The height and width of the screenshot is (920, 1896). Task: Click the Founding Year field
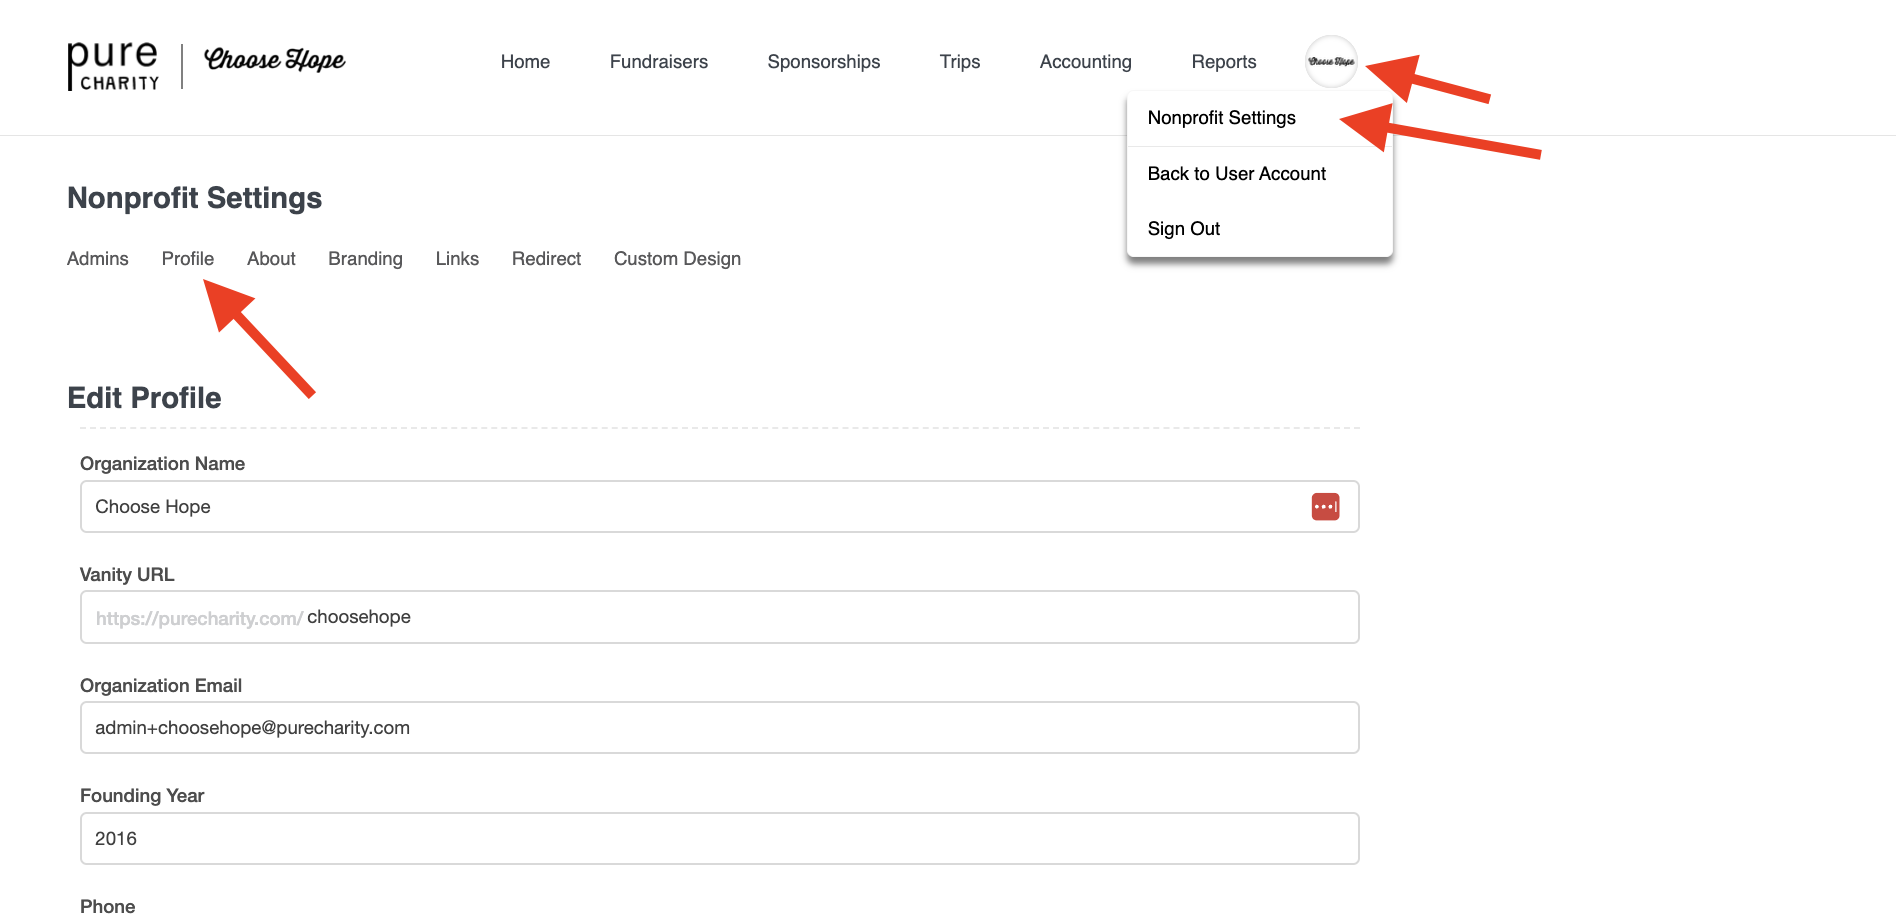(x=718, y=839)
